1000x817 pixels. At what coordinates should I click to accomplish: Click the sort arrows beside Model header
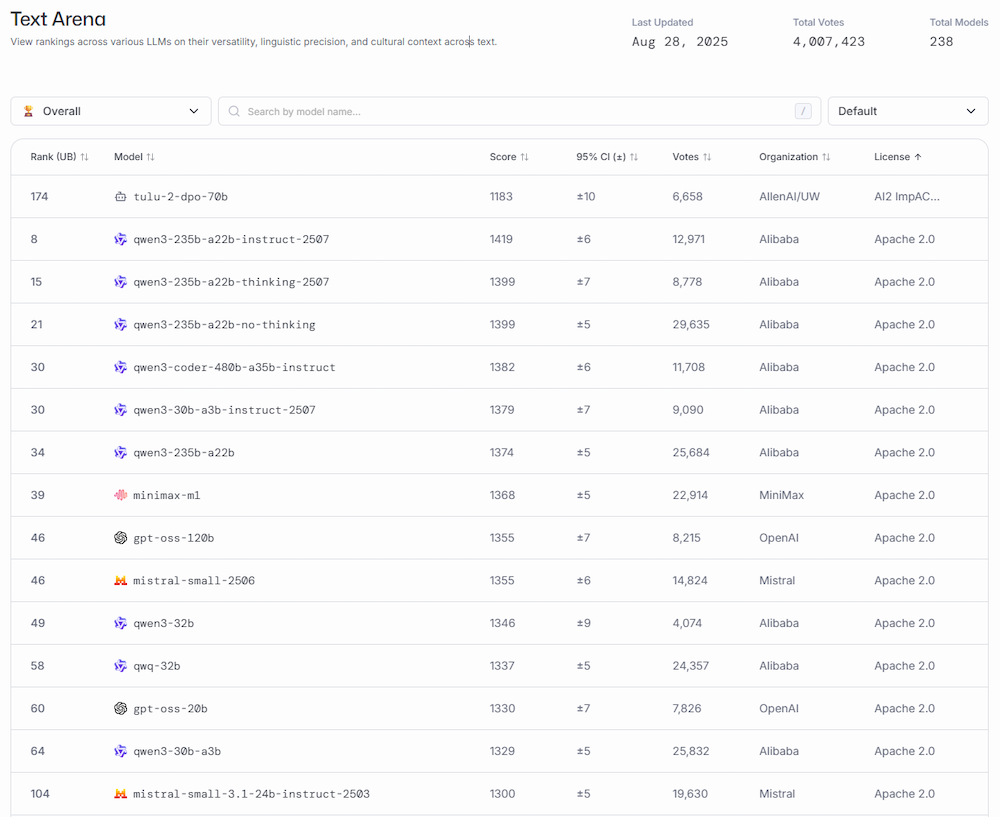[150, 157]
